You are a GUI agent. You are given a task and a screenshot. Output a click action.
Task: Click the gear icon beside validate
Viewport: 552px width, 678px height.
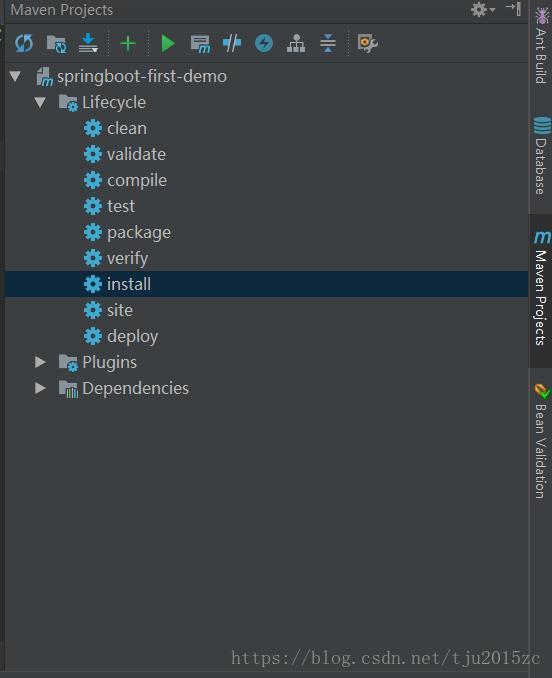(93, 154)
